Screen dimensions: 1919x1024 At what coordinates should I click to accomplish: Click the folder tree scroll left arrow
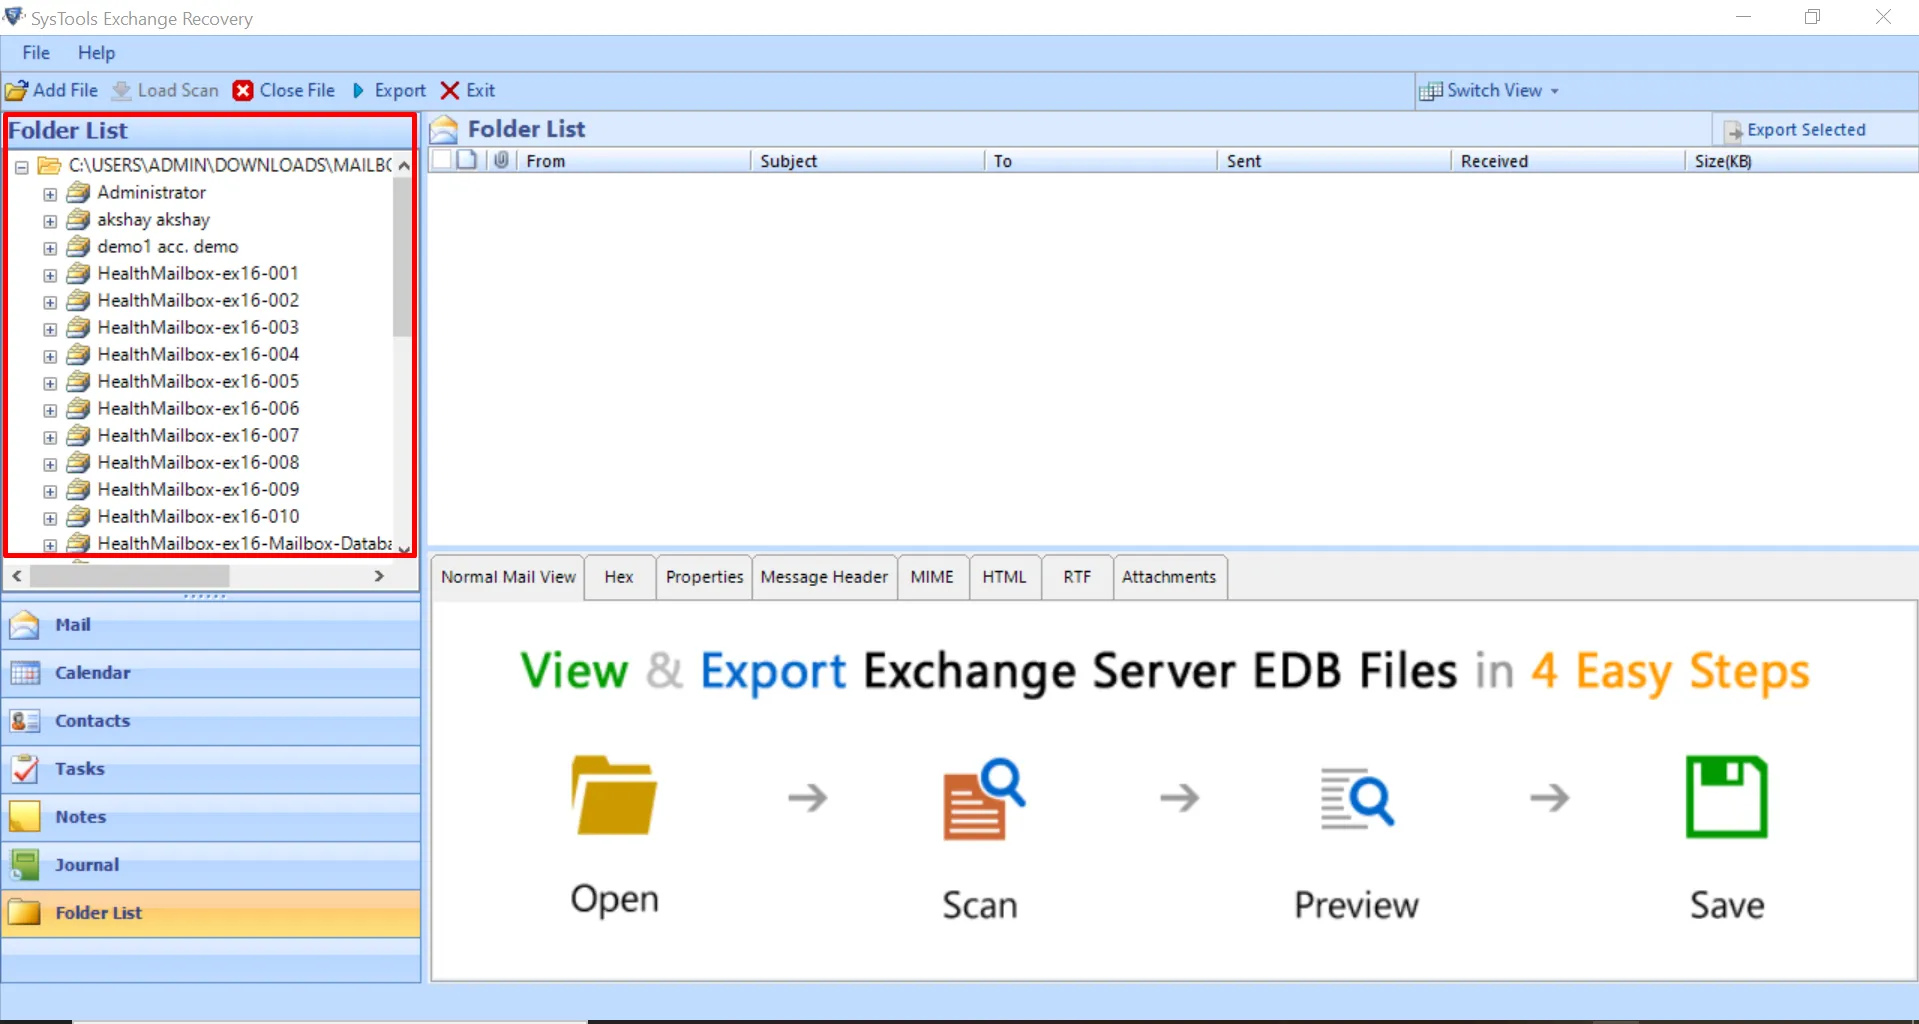(17, 576)
